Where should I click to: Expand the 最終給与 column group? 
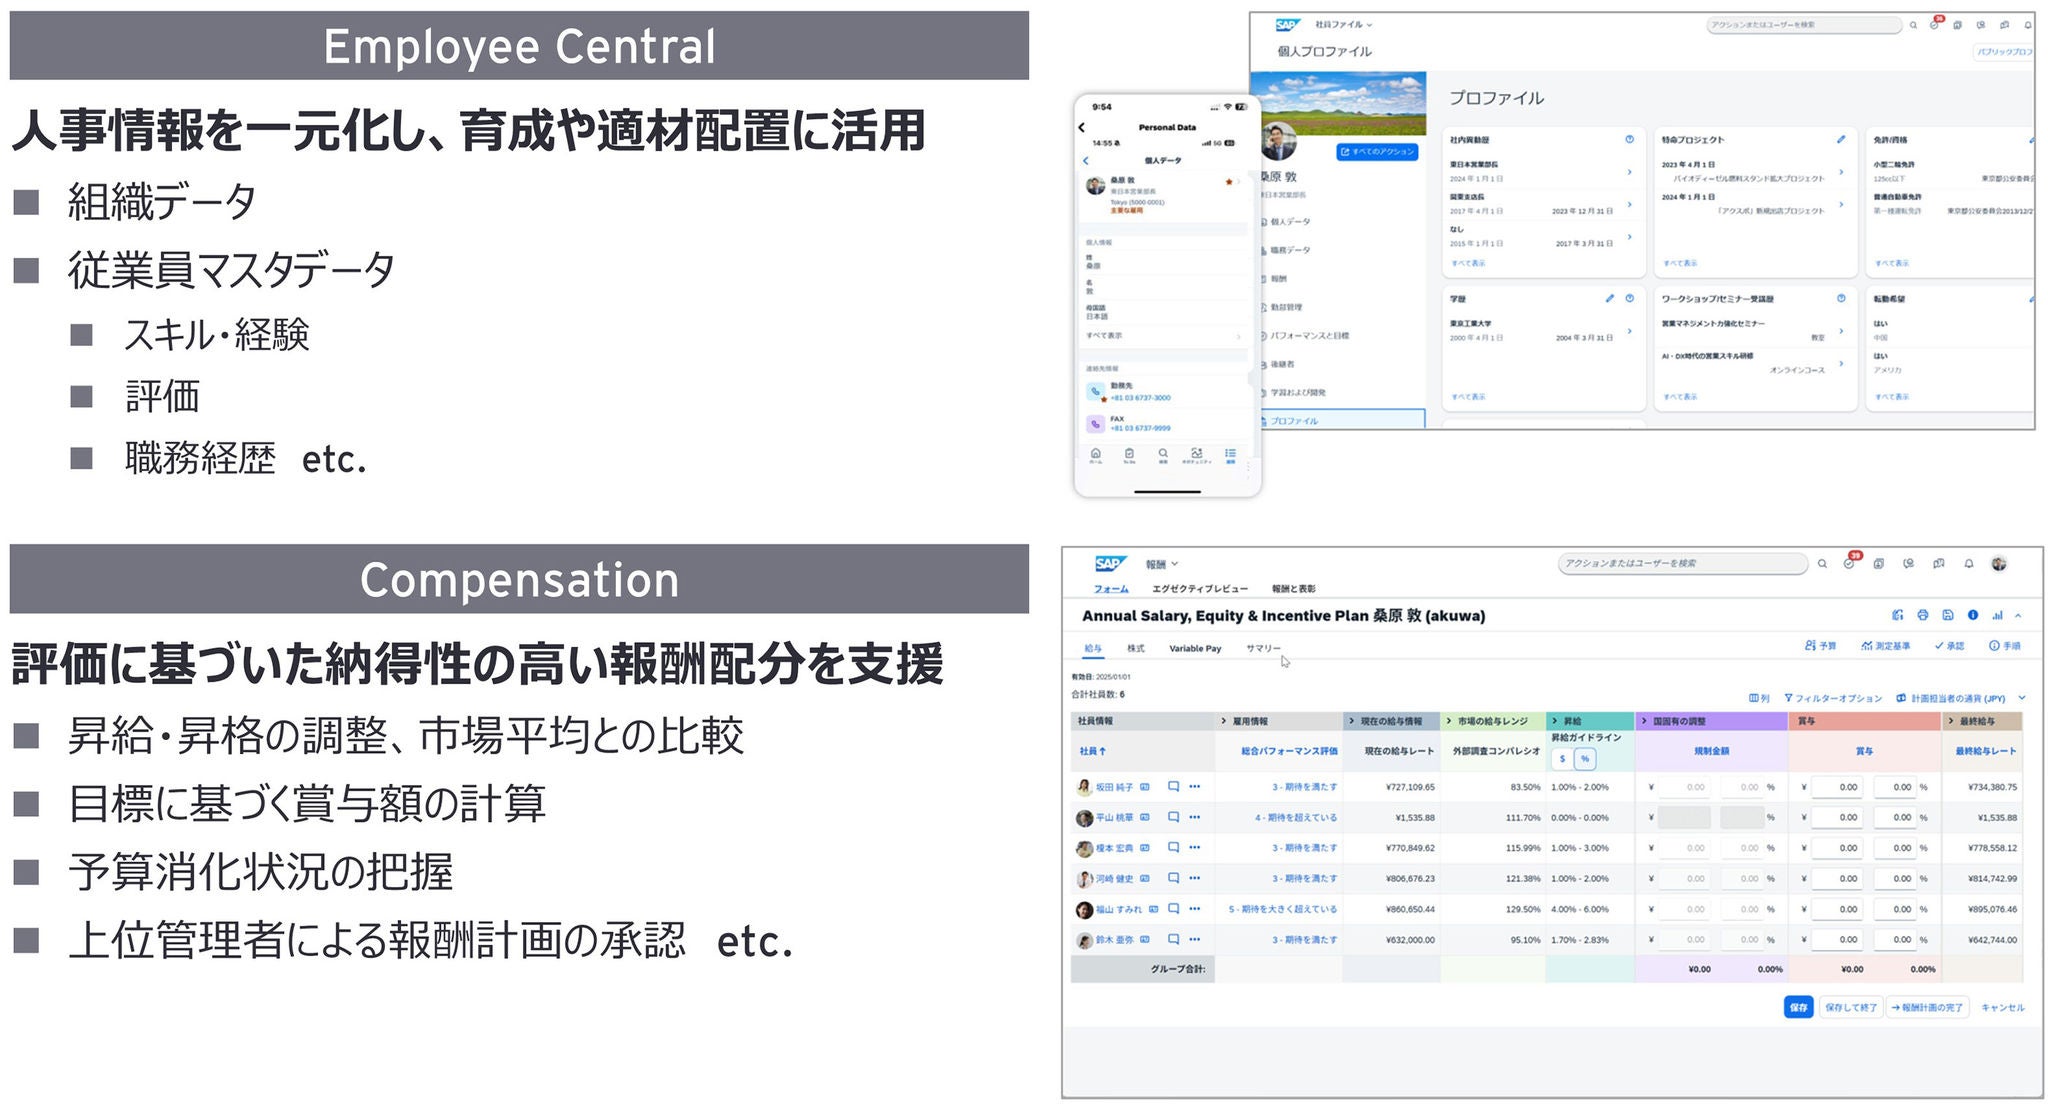(x=1951, y=721)
